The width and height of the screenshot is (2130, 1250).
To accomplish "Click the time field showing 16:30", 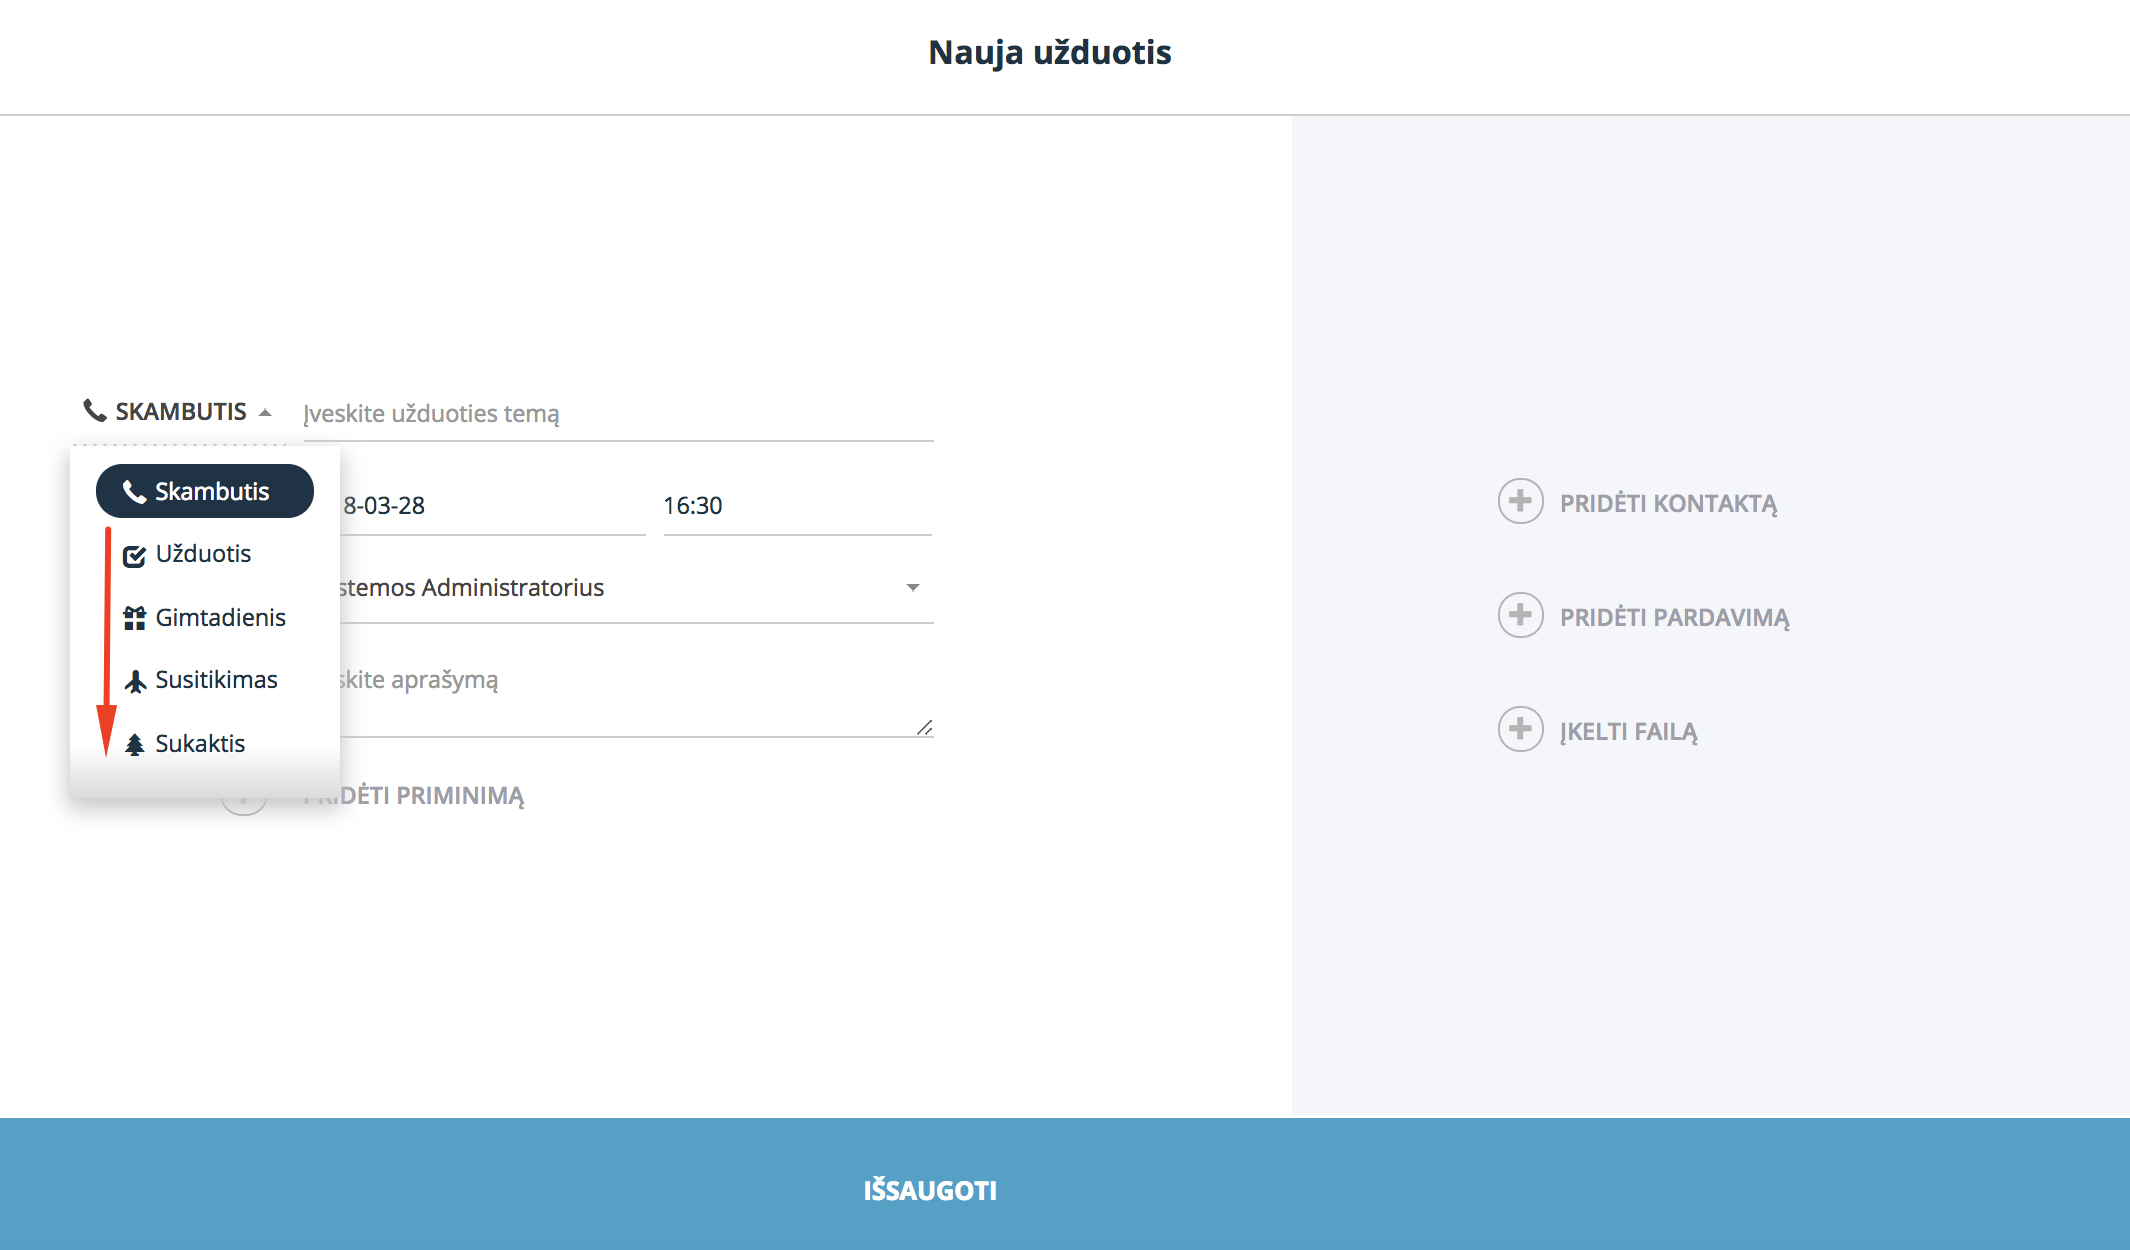I will (797, 506).
